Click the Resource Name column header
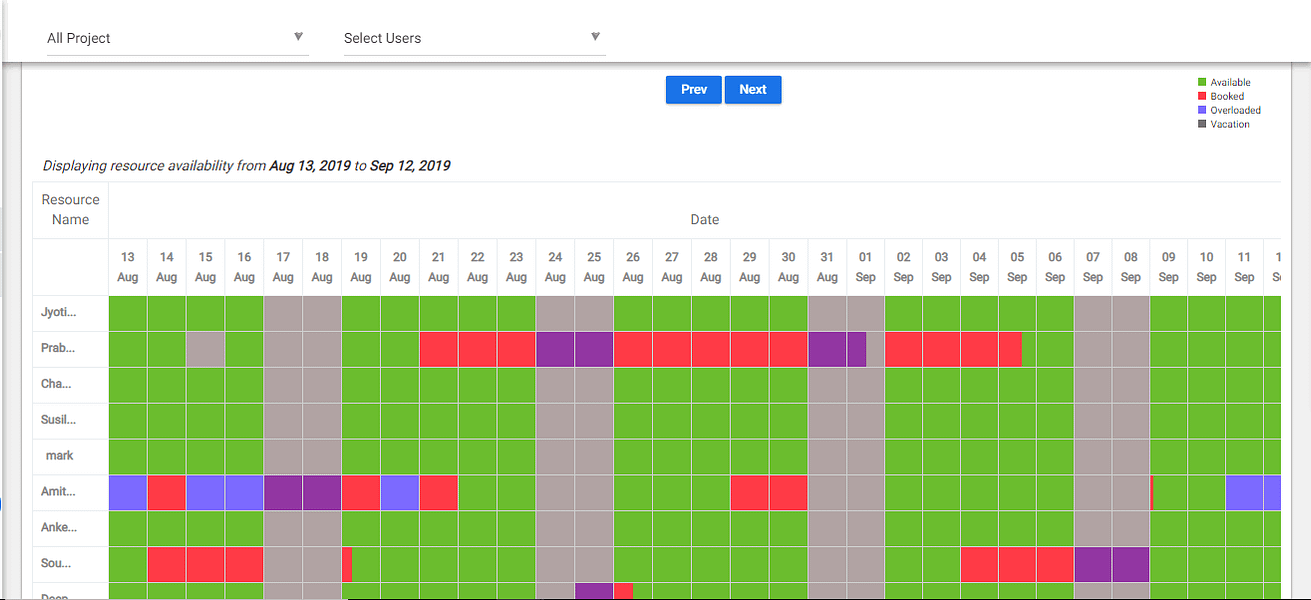Screen dimensions: 1311x600 71,210
